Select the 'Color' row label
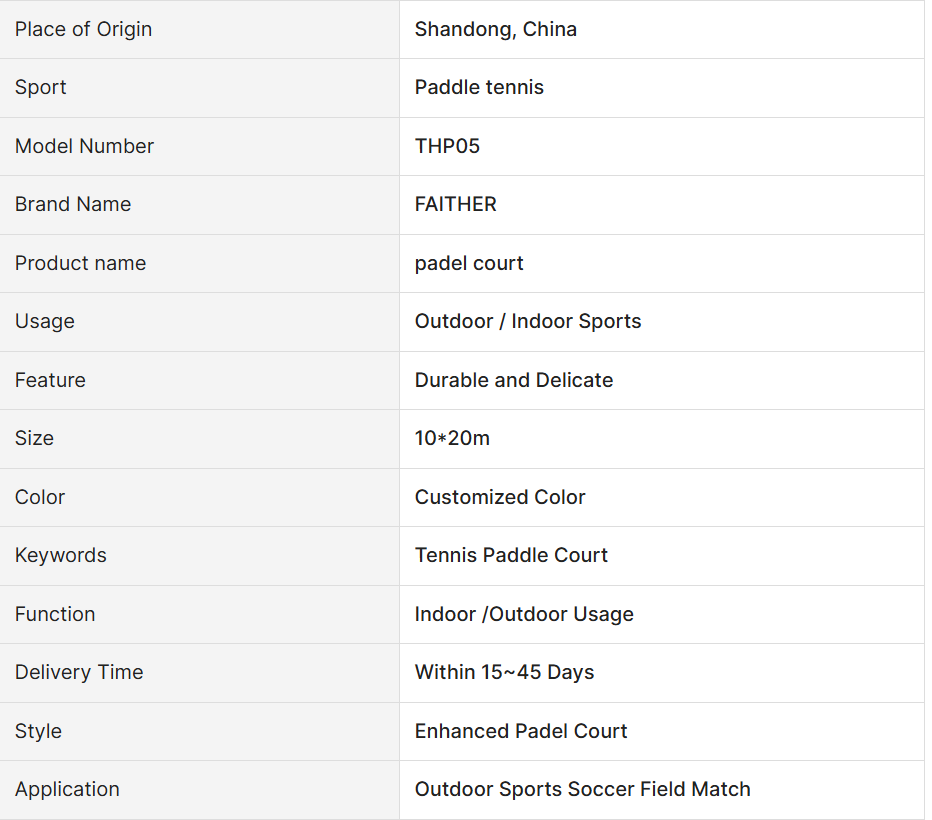 point(40,497)
